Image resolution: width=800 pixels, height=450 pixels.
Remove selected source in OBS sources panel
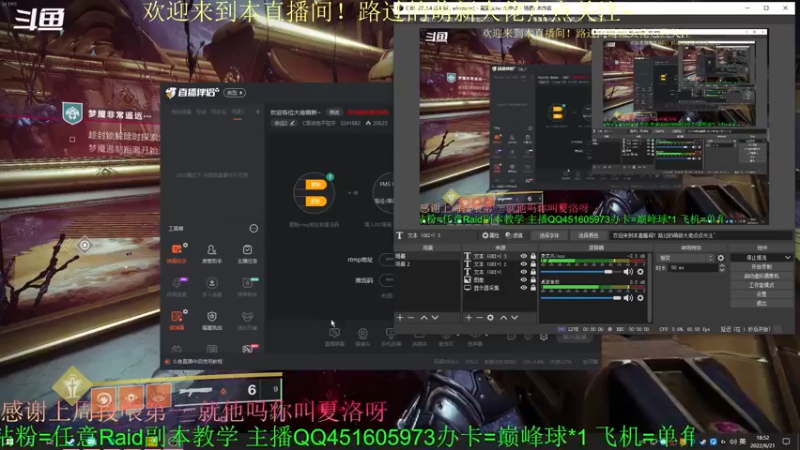click(x=479, y=317)
